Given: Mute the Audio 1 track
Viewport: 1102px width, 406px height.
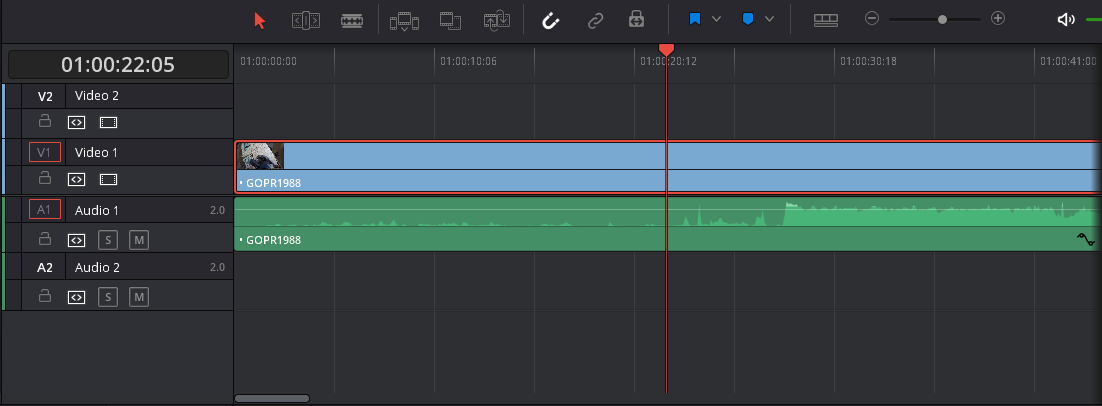Looking at the screenshot, I should pyautogui.click(x=139, y=240).
